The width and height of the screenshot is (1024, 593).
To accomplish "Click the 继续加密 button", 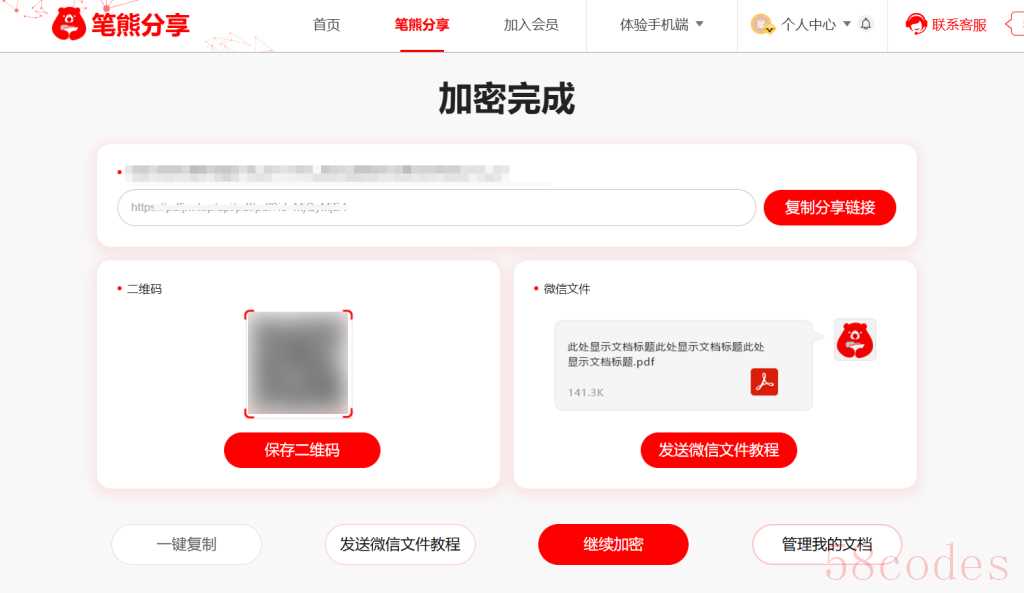I will pos(613,544).
